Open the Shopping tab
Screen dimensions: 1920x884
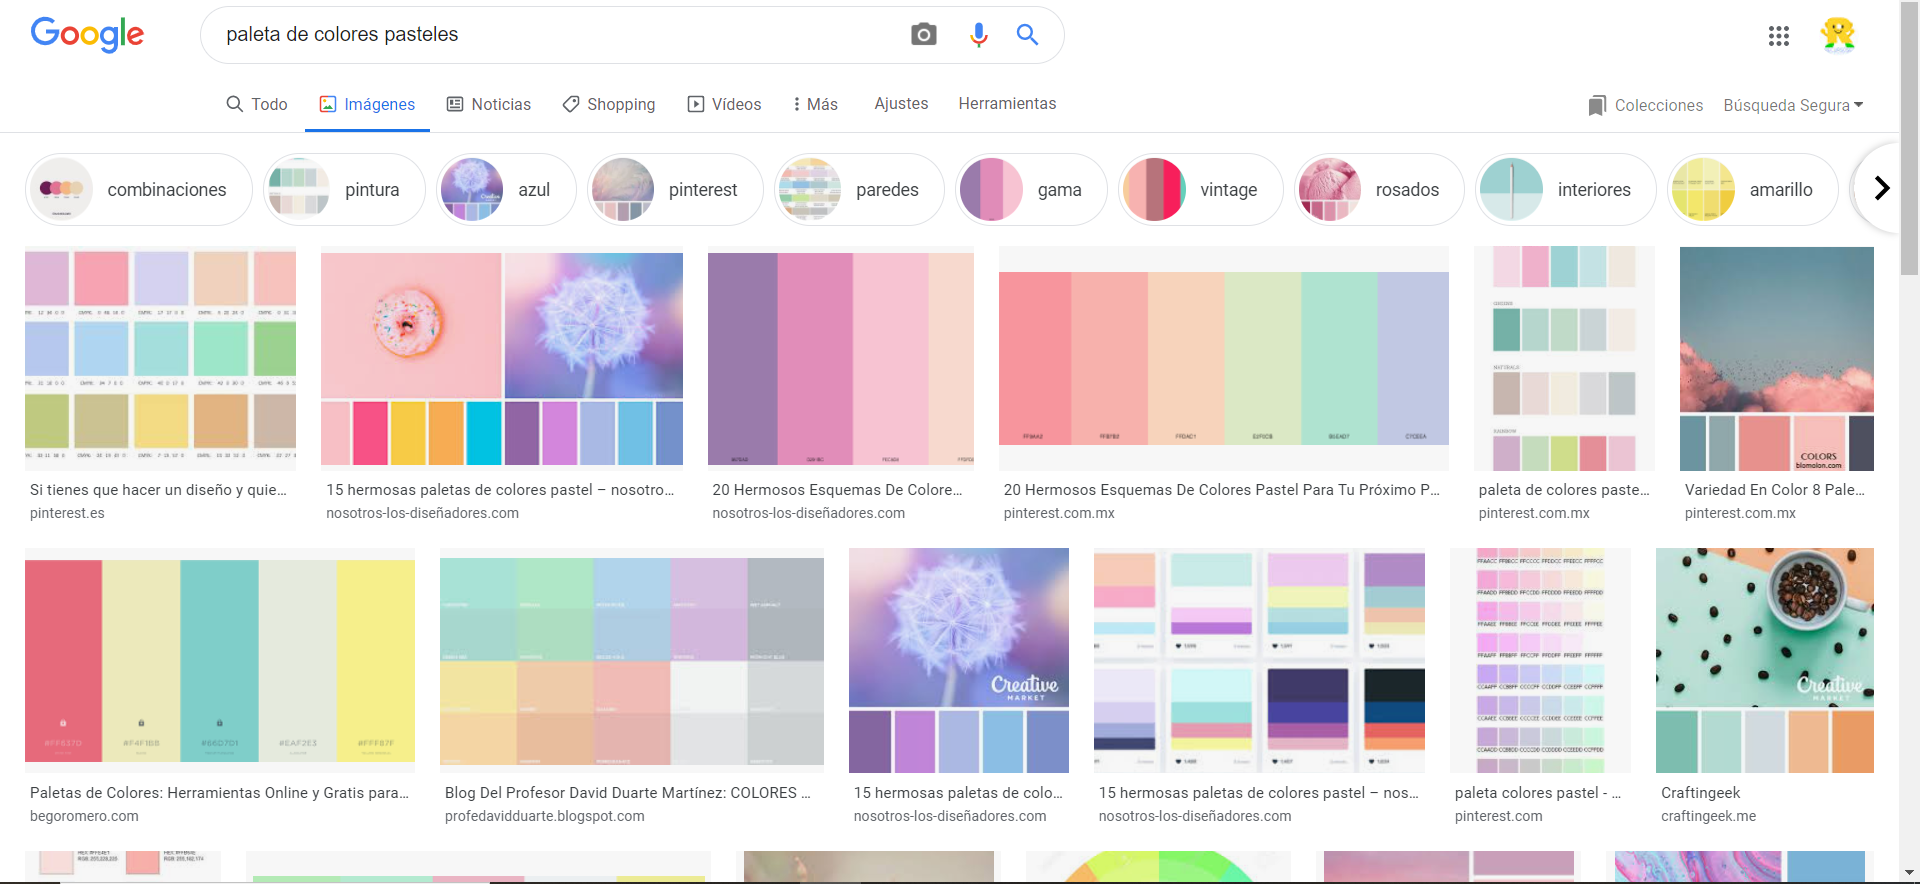[609, 104]
